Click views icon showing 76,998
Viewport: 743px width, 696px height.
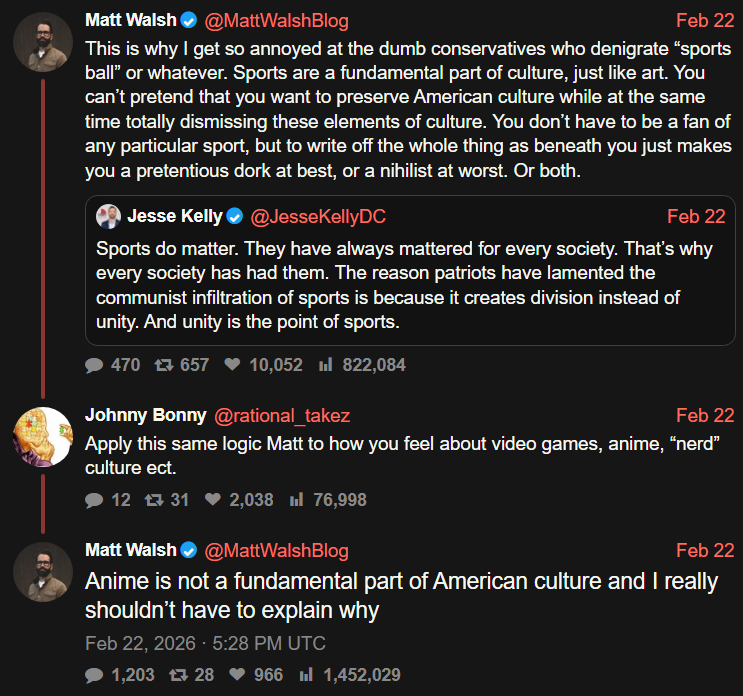coord(296,499)
